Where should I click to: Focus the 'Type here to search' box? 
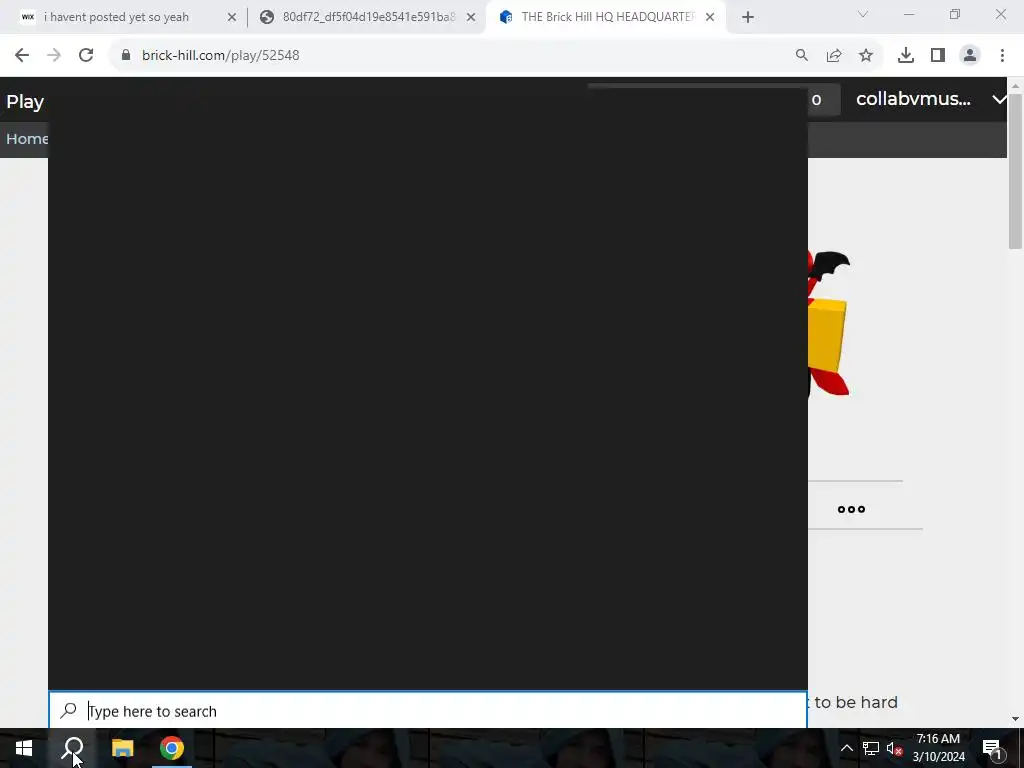(x=428, y=711)
